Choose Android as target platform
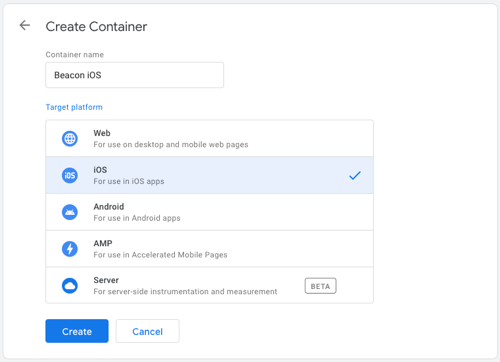Viewport: 500px width, 362px height. point(209,212)
